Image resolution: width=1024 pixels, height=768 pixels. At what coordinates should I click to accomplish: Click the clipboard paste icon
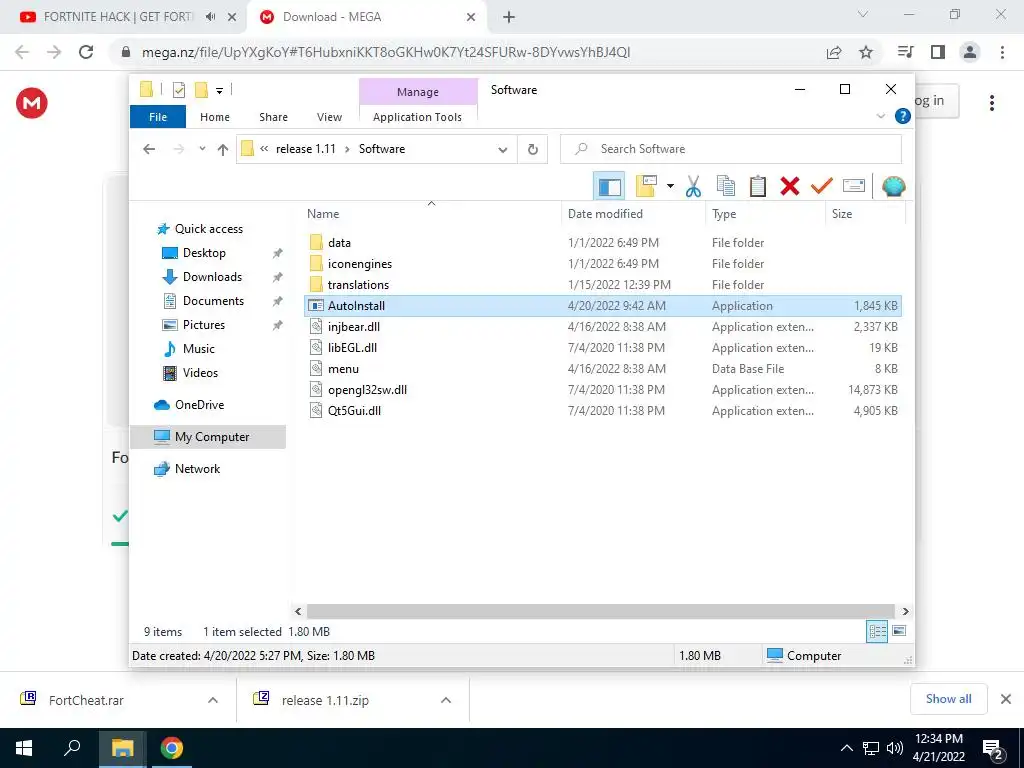pos(758,186)
